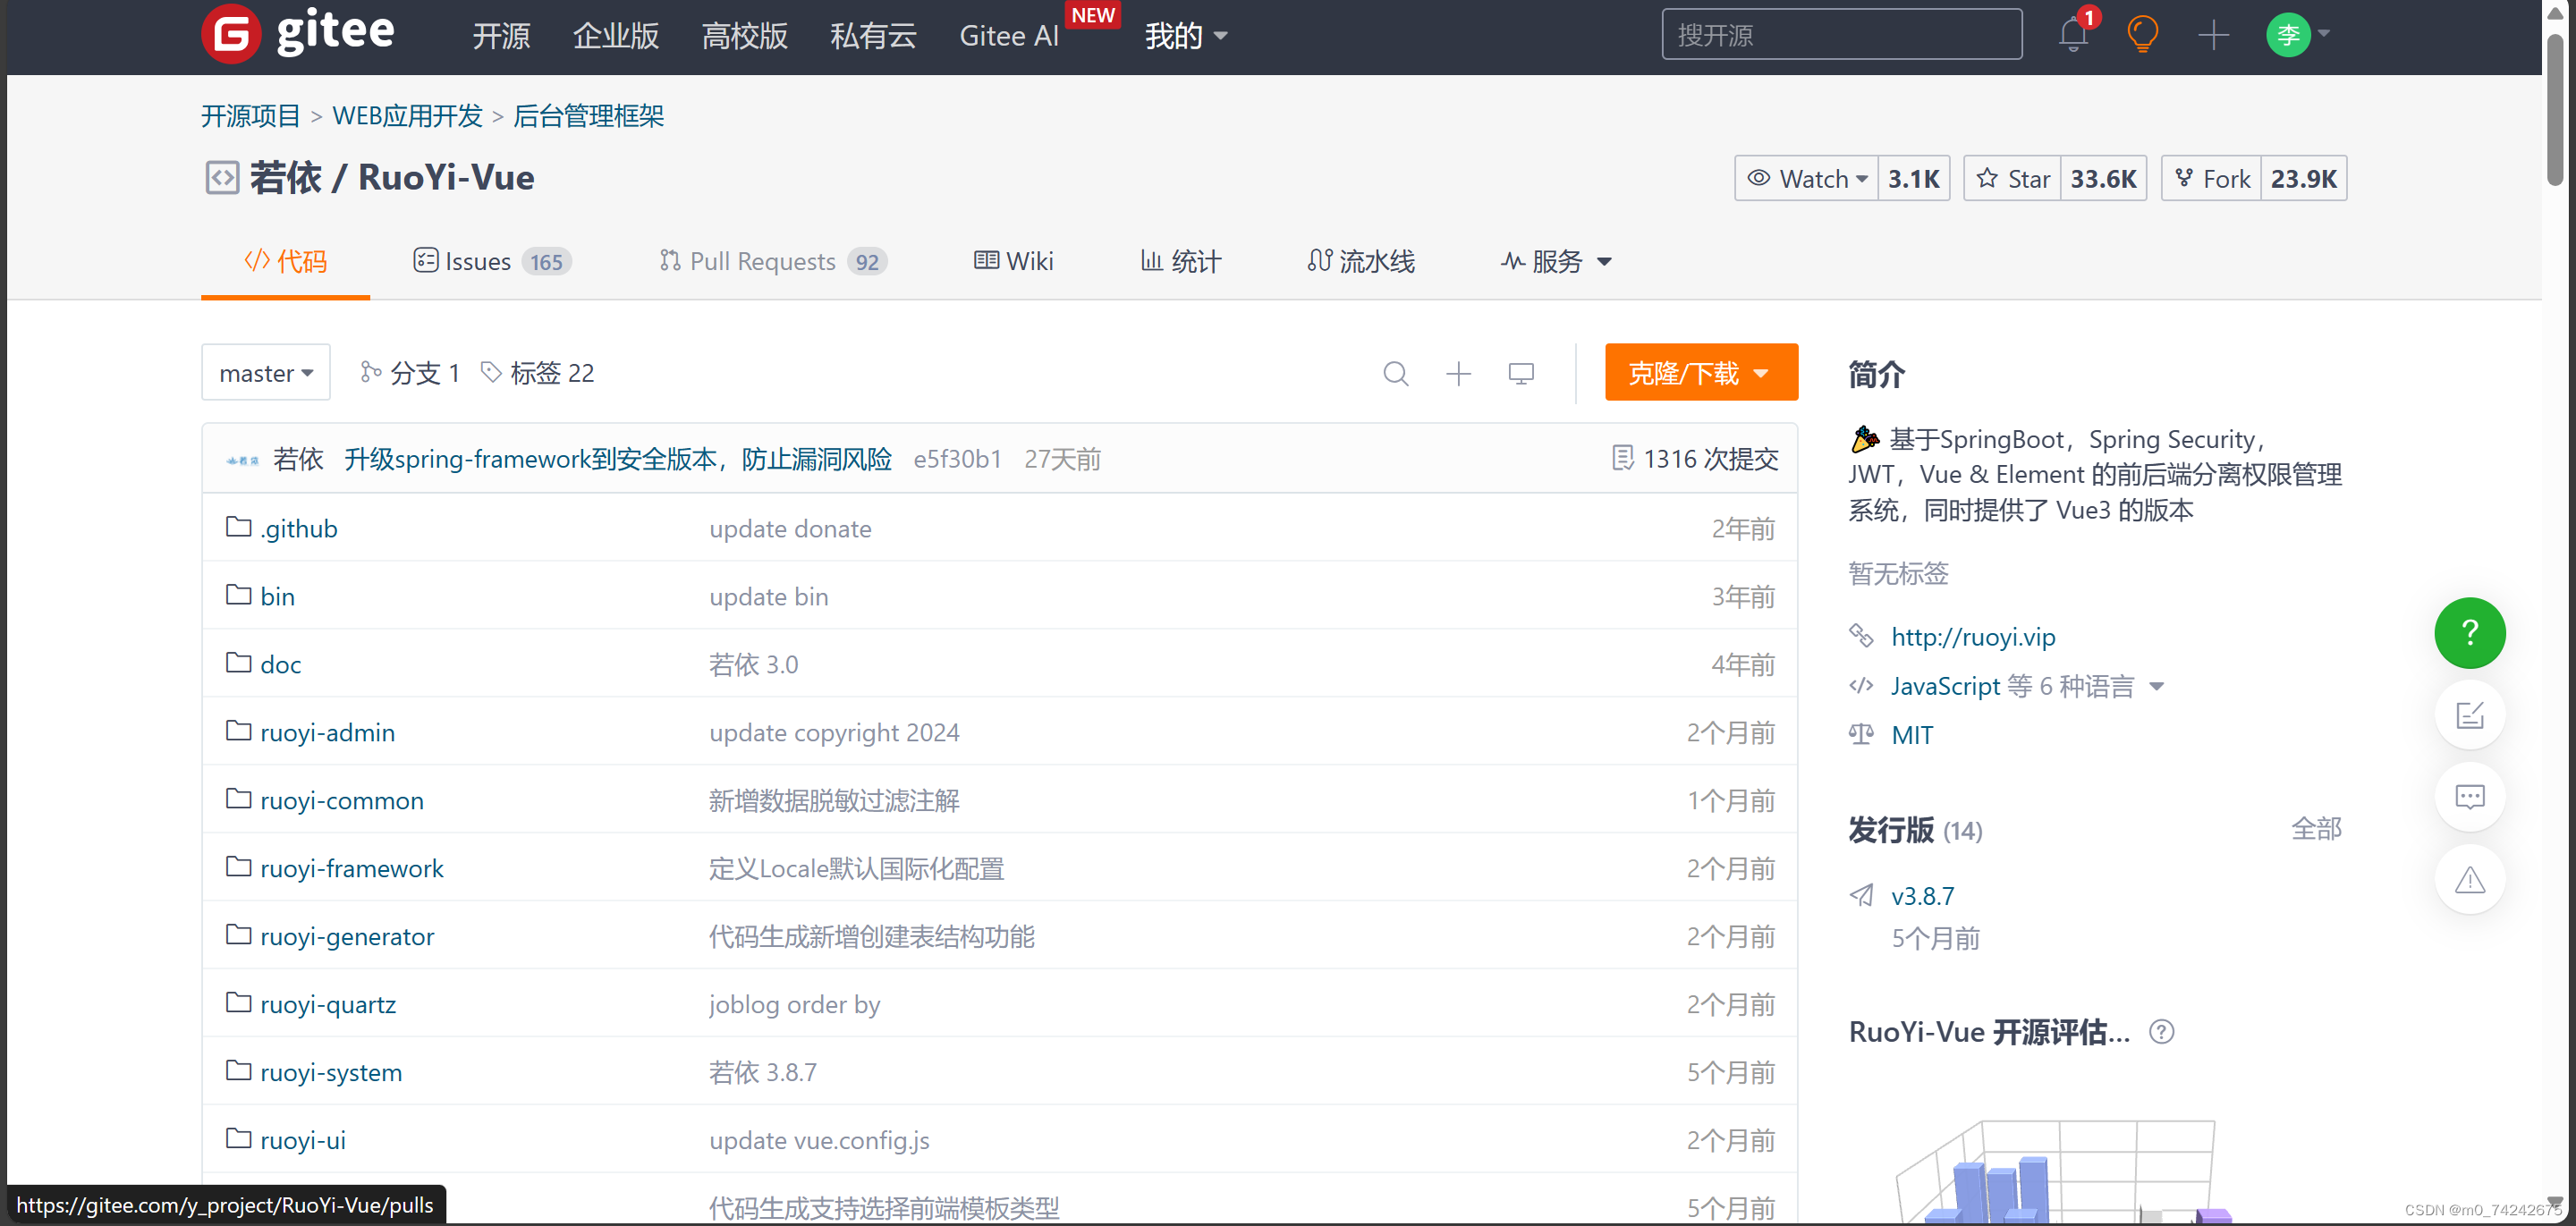Viewport: 2576px width, 1226px height.
Task: Fork the repository
Action: click(x=2211, y=179)
